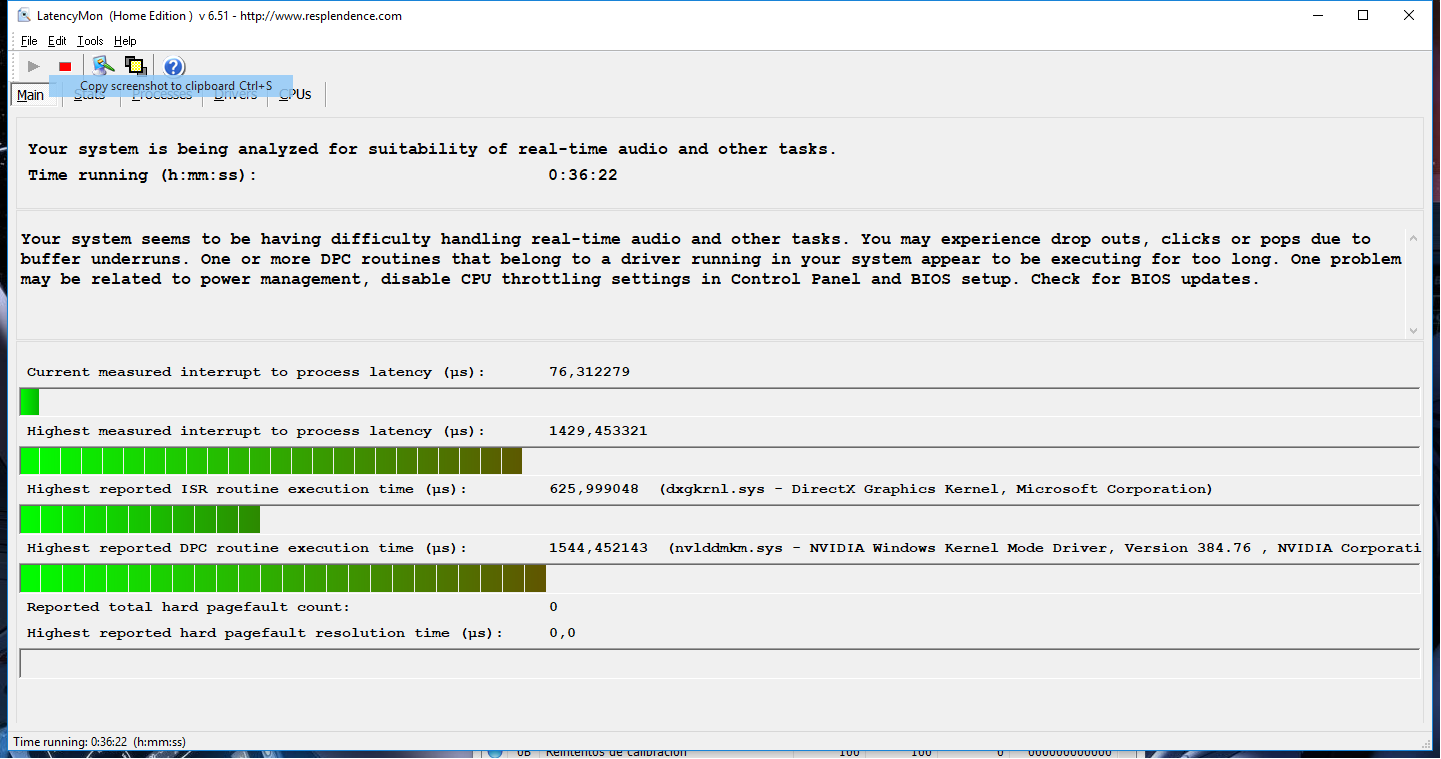1441x759 pixels.
Task: Close the LatencyMon window
Action: point(1409,15)
